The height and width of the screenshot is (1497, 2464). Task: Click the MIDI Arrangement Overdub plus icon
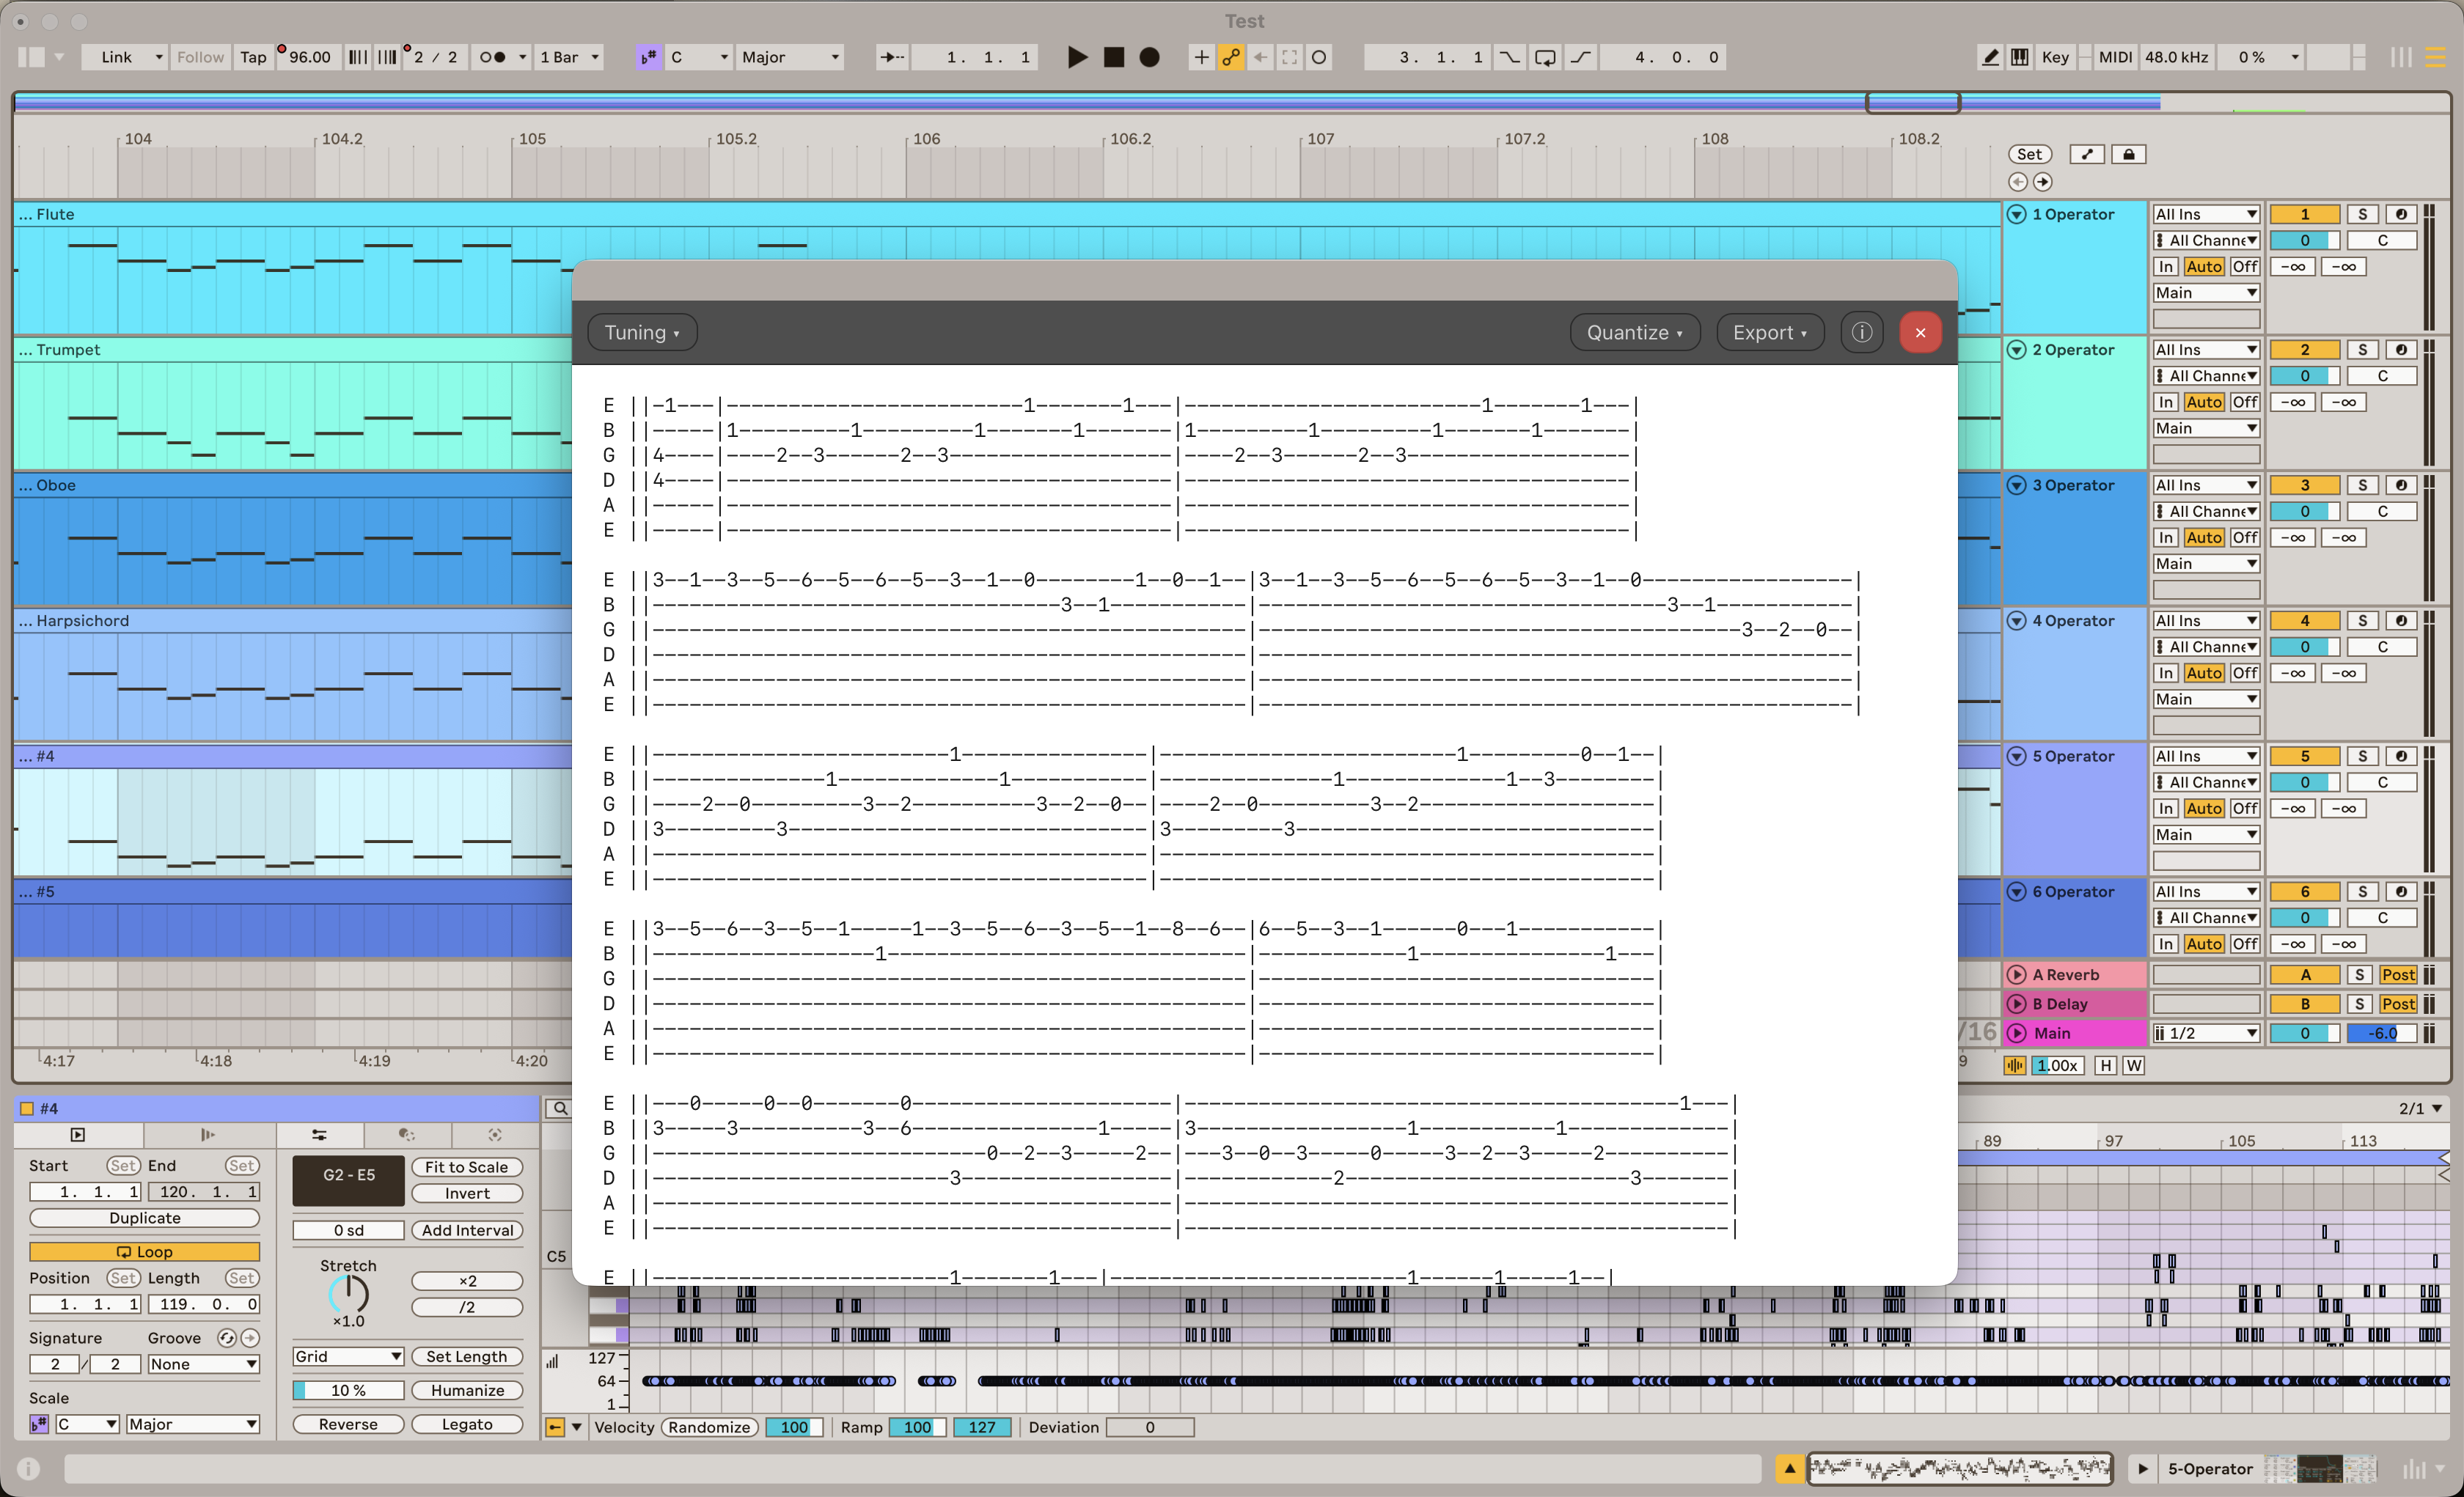[x=1201, y=58]
